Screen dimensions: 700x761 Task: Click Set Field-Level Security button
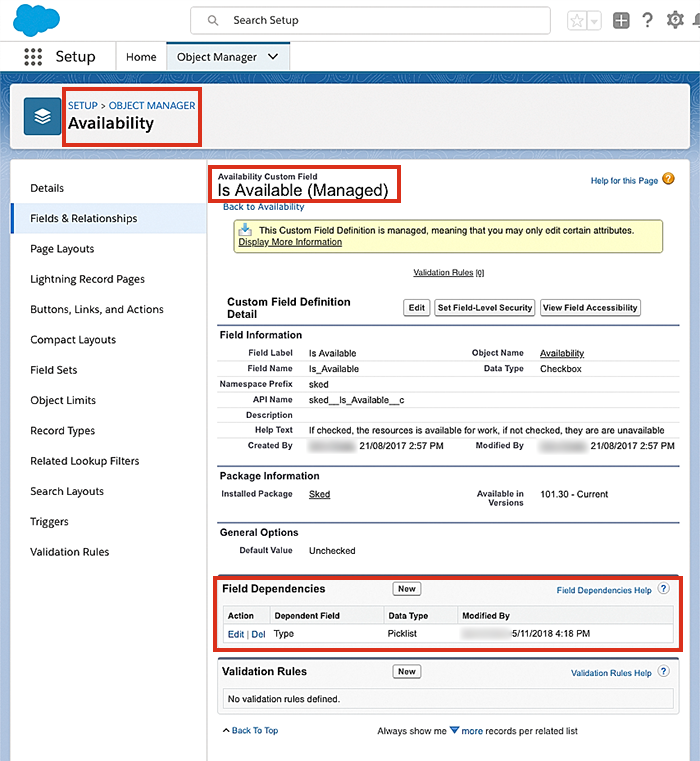coord(485,308)
